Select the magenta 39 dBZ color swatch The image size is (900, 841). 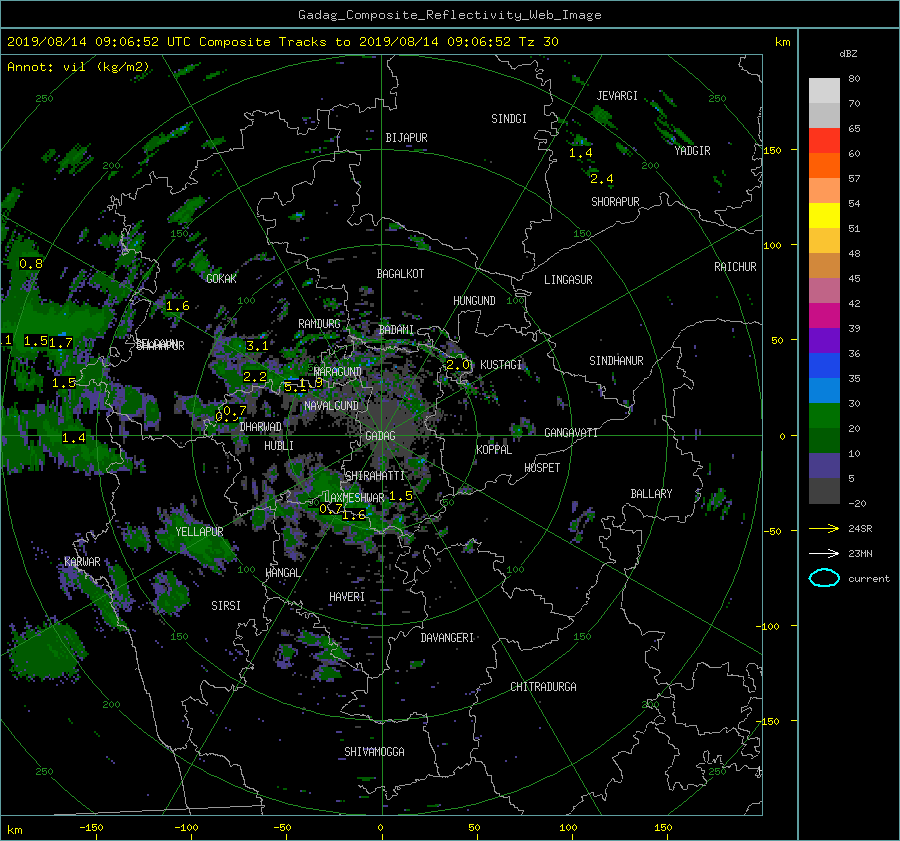824,316
